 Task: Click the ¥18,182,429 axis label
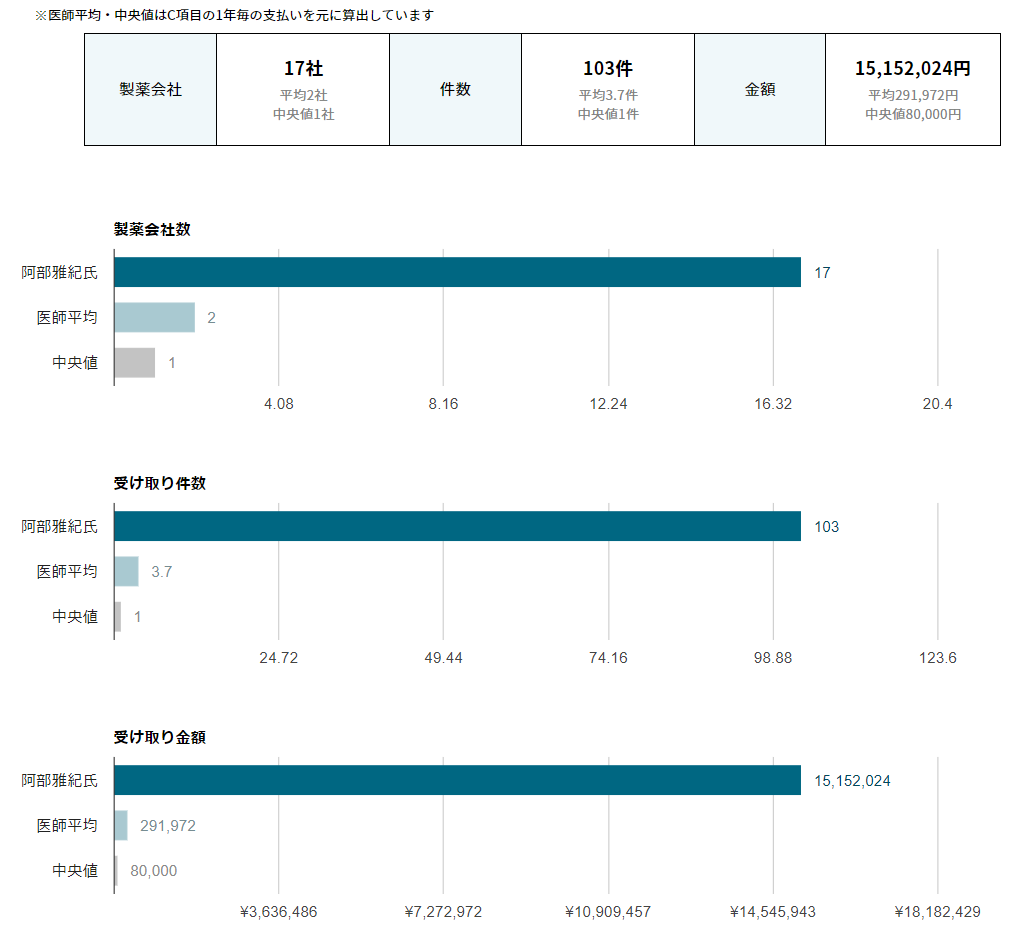pyautogui.click(x=937, y=912)
